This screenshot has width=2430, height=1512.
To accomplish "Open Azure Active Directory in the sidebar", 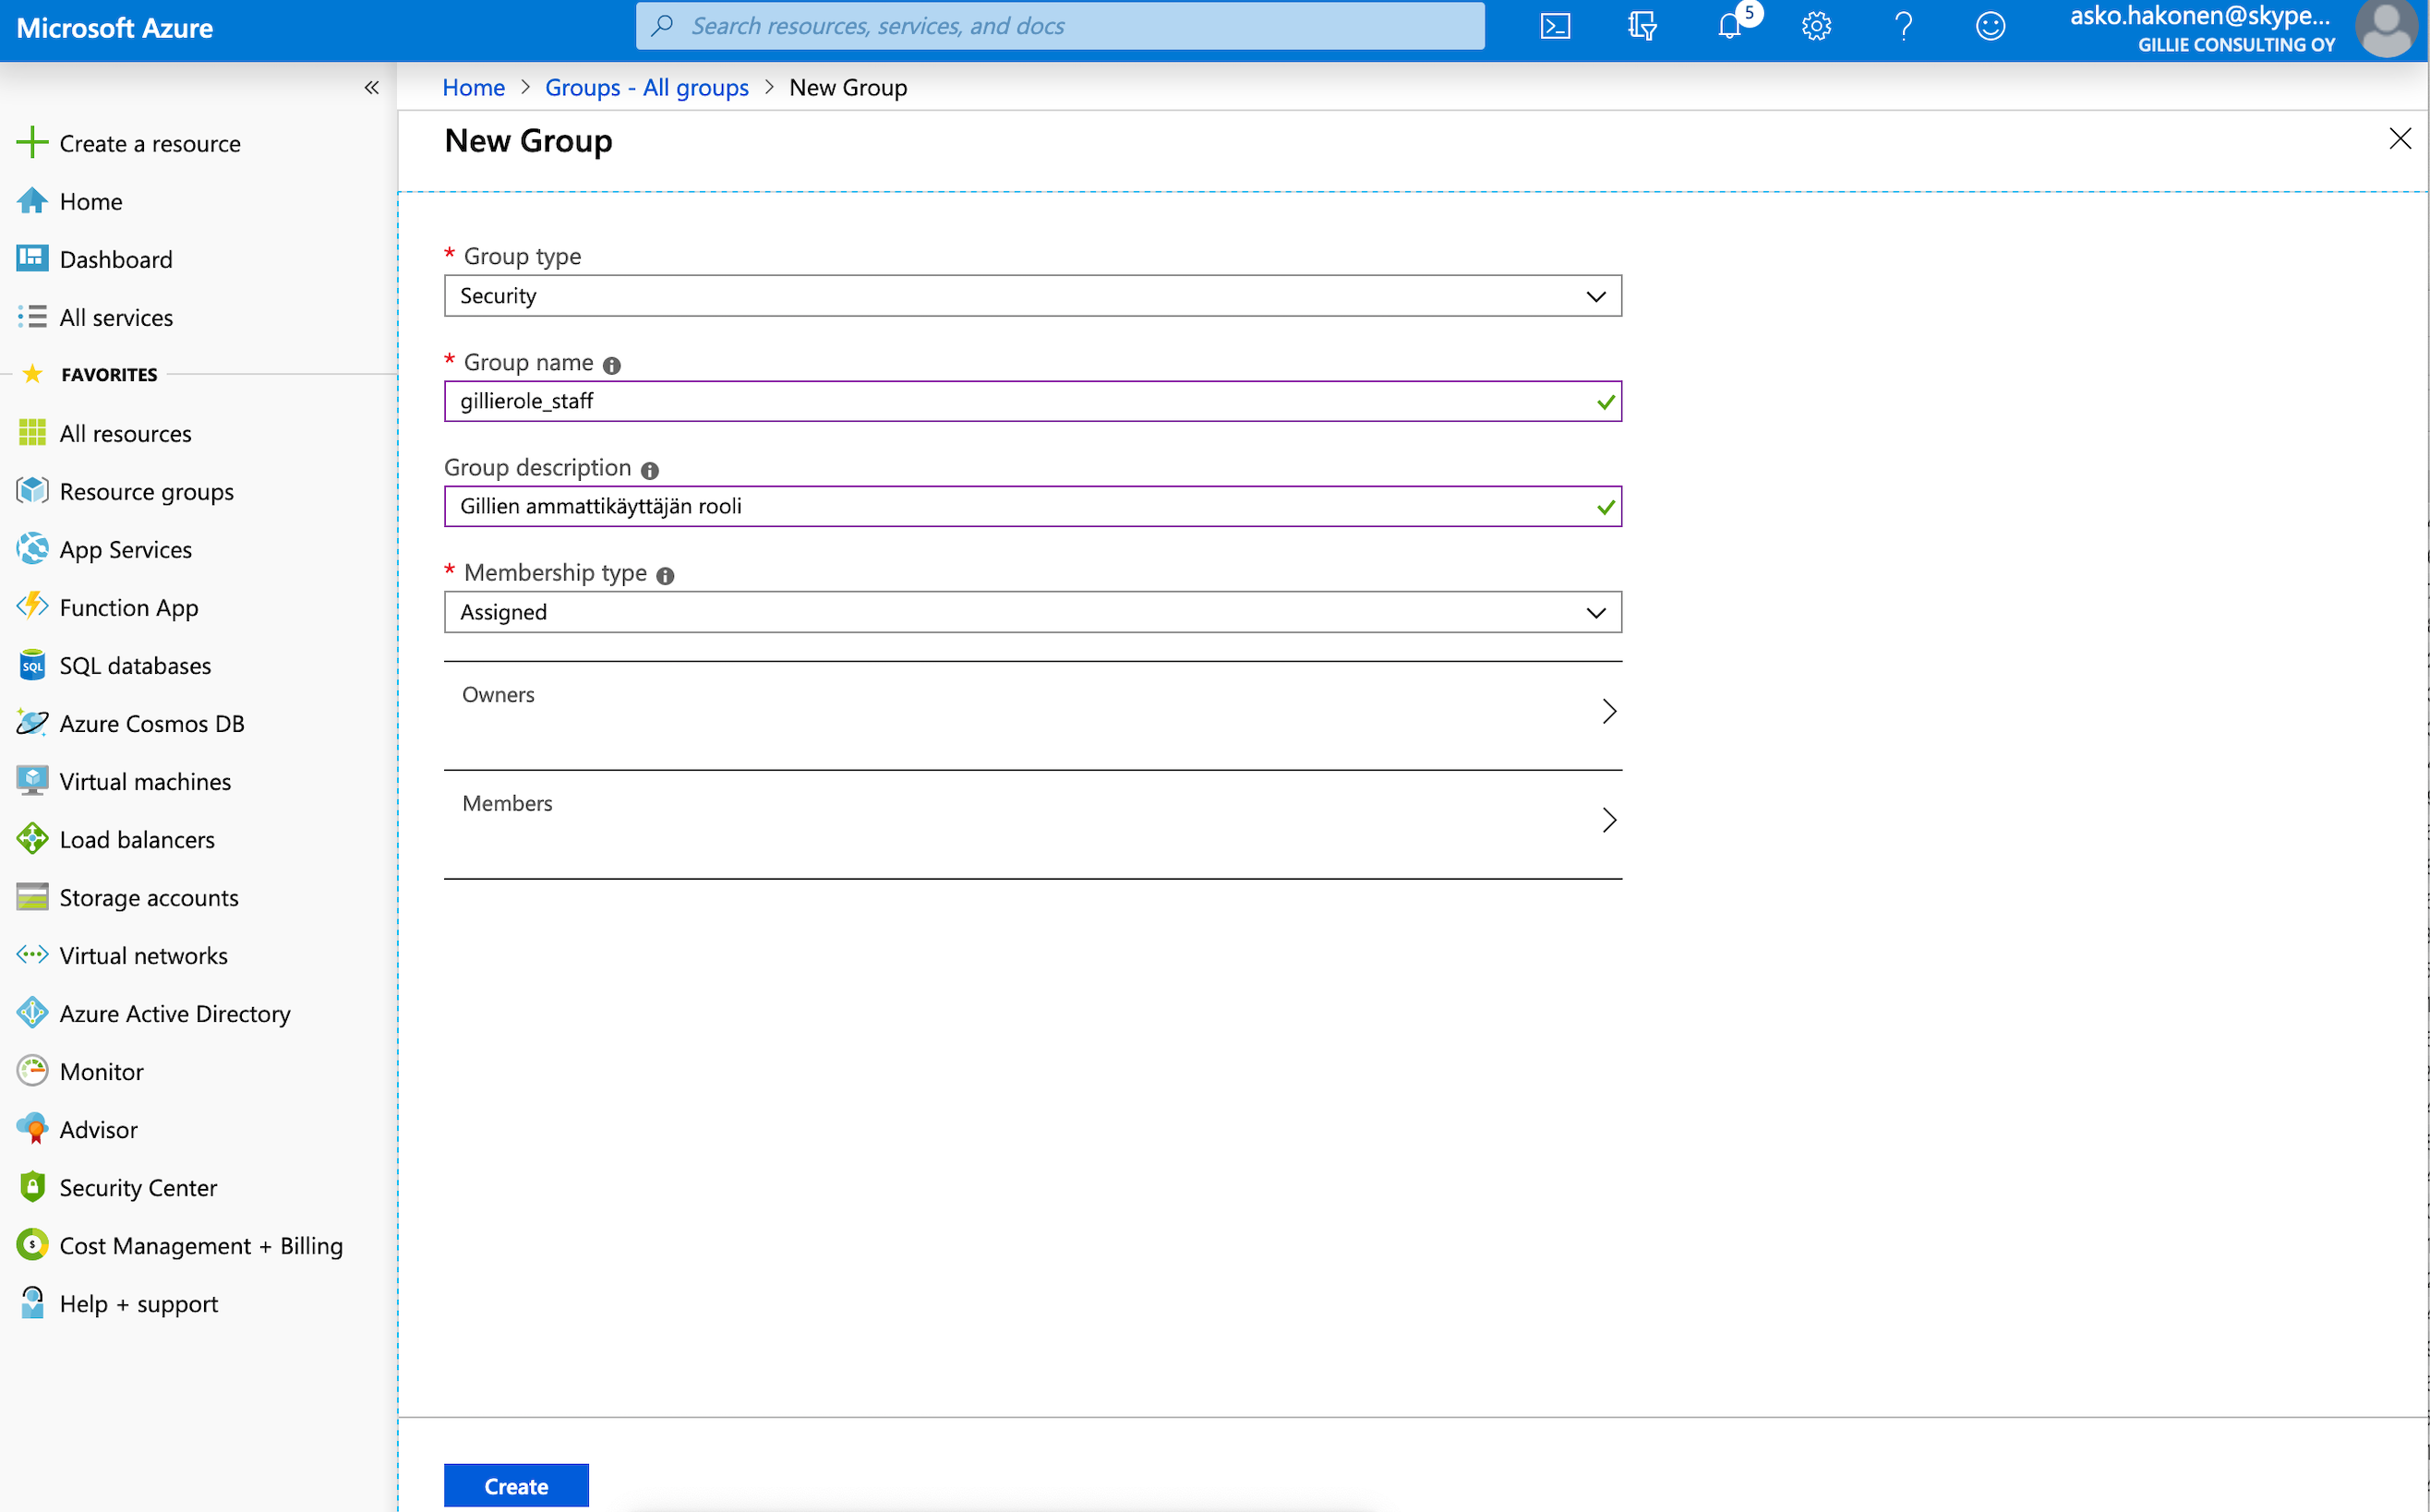I will 175,1013.
